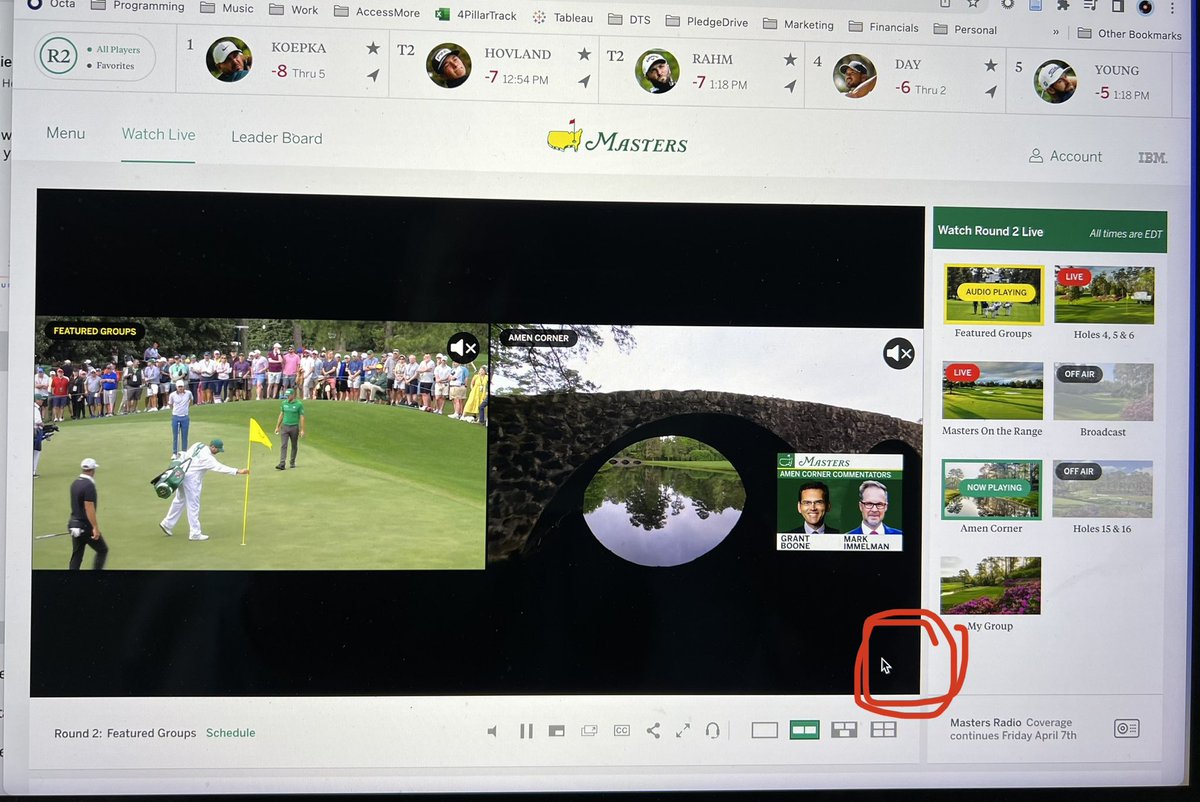
Task: Favorite Day with the star icon
Action: point(990,65)
